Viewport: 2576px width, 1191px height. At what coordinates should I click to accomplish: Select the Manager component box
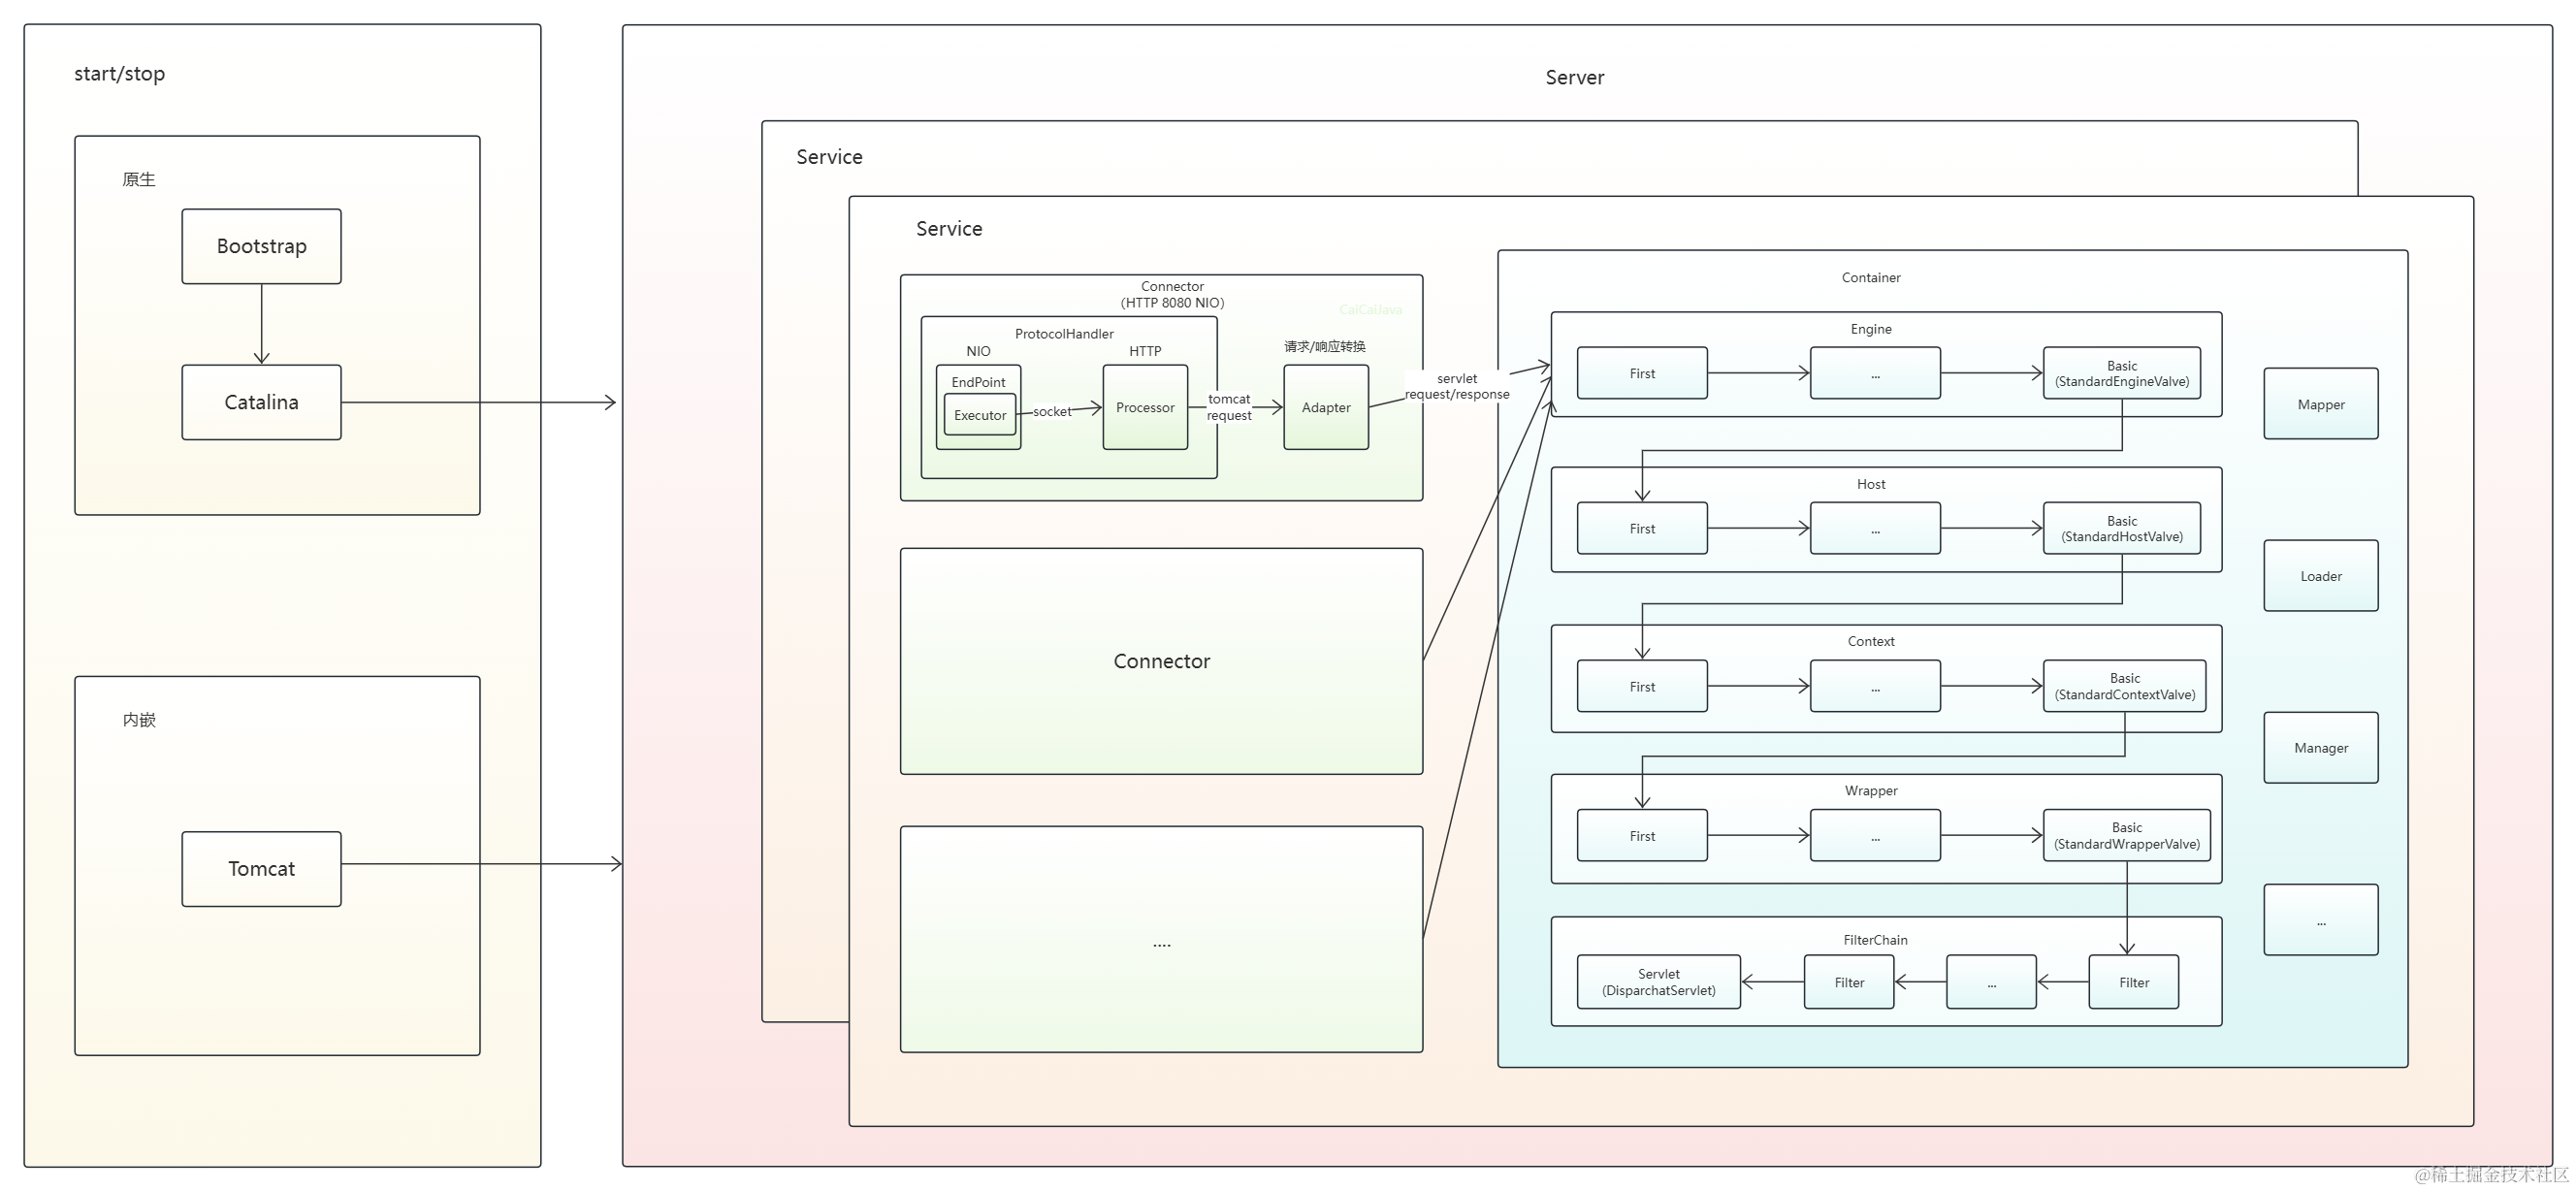2320,748
